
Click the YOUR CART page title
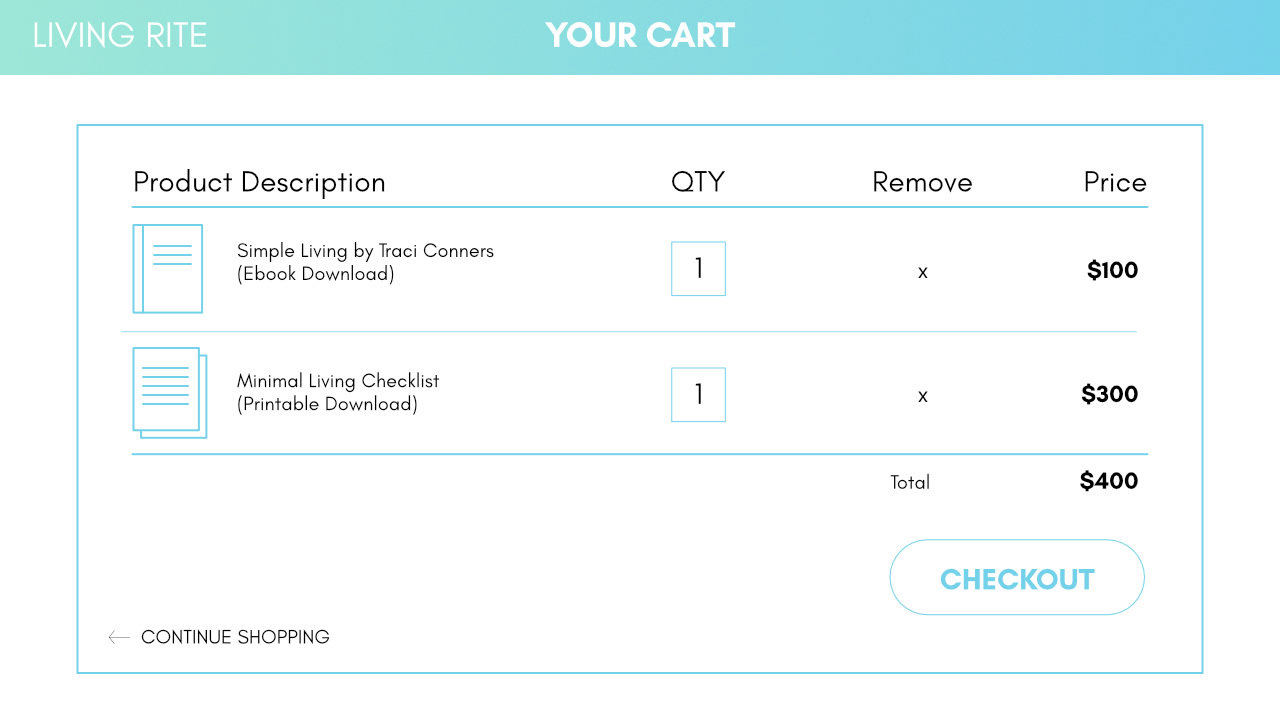point(640,35)
